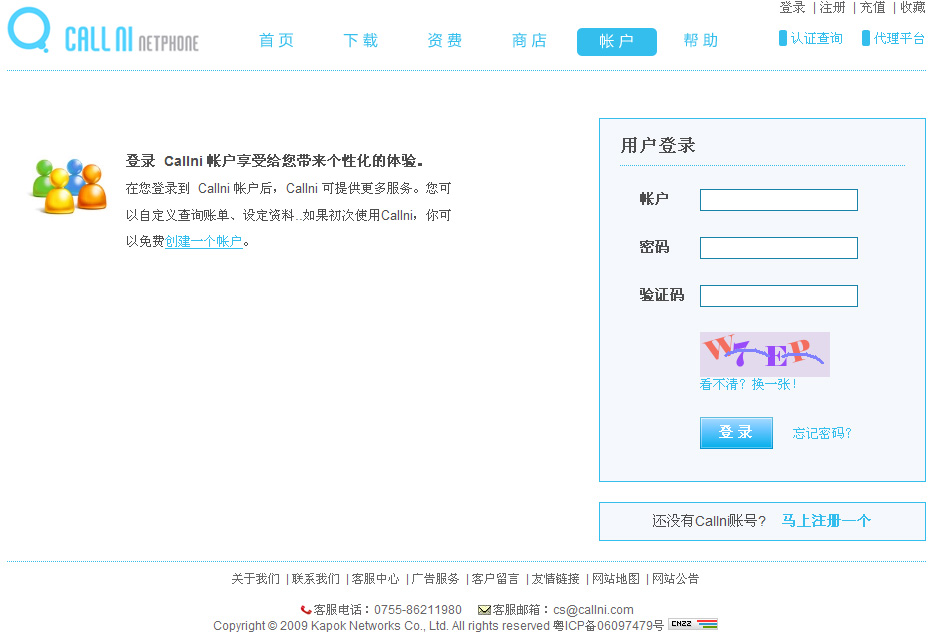Click 马上注册一个 register now link
Viewport: 938px width, 639px height.
click(826, 521)
